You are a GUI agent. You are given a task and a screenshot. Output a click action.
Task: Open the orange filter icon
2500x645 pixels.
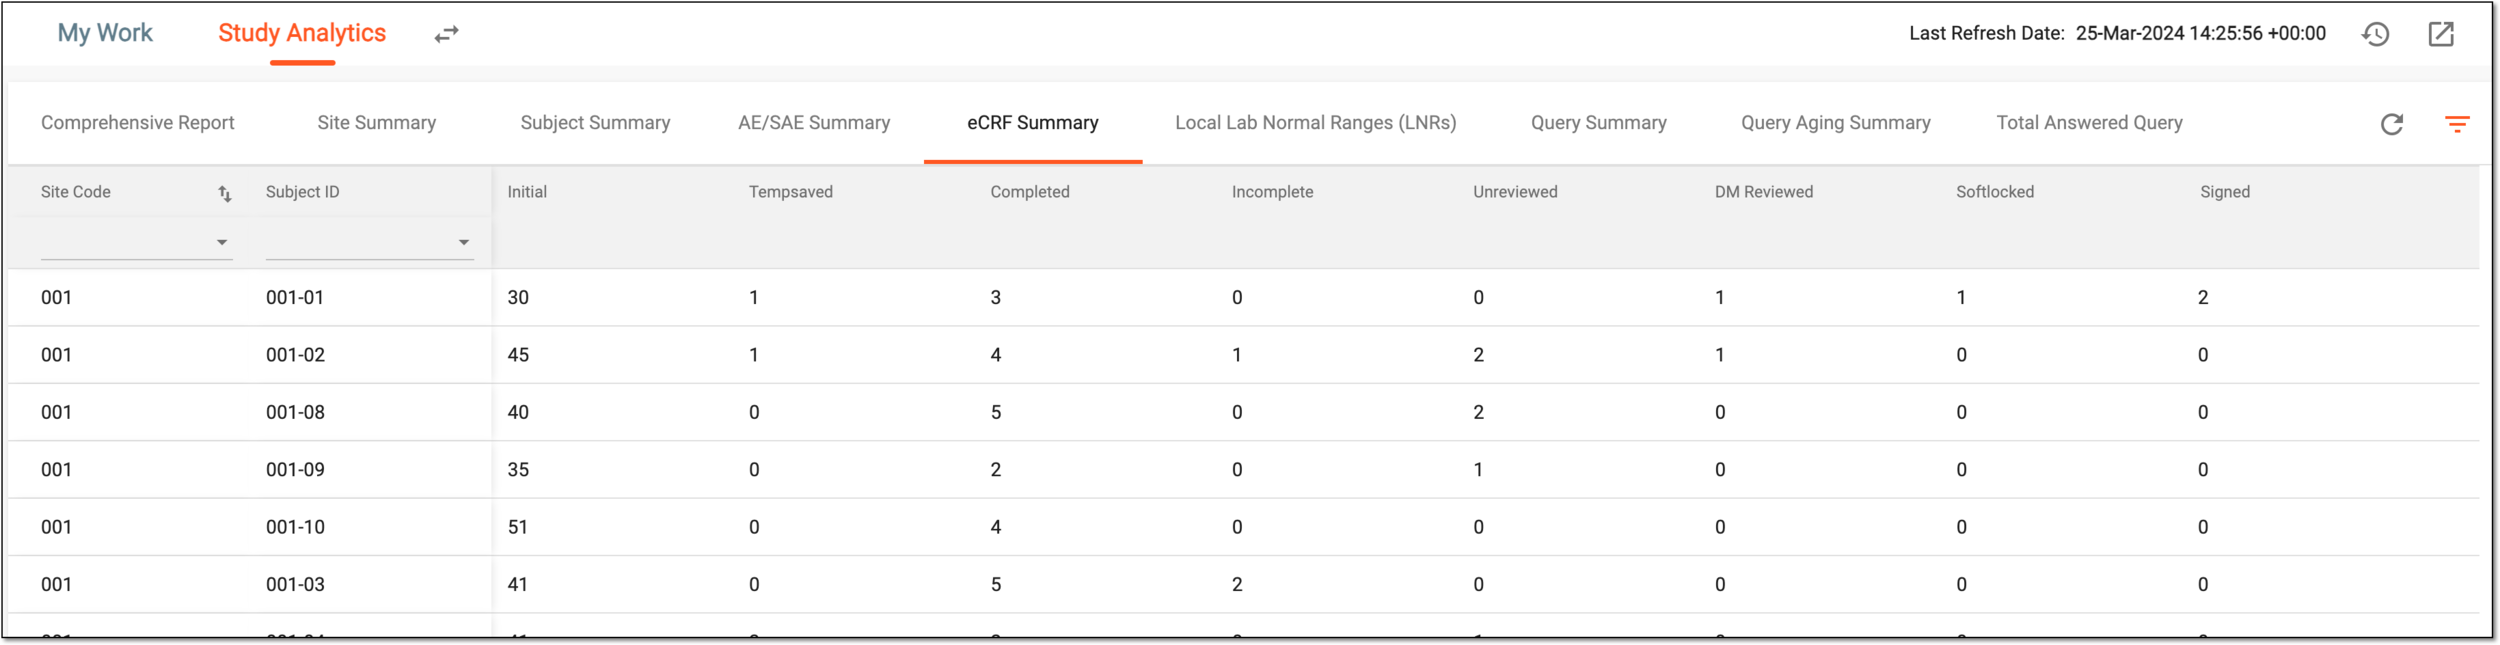[x=2457, y=124]
